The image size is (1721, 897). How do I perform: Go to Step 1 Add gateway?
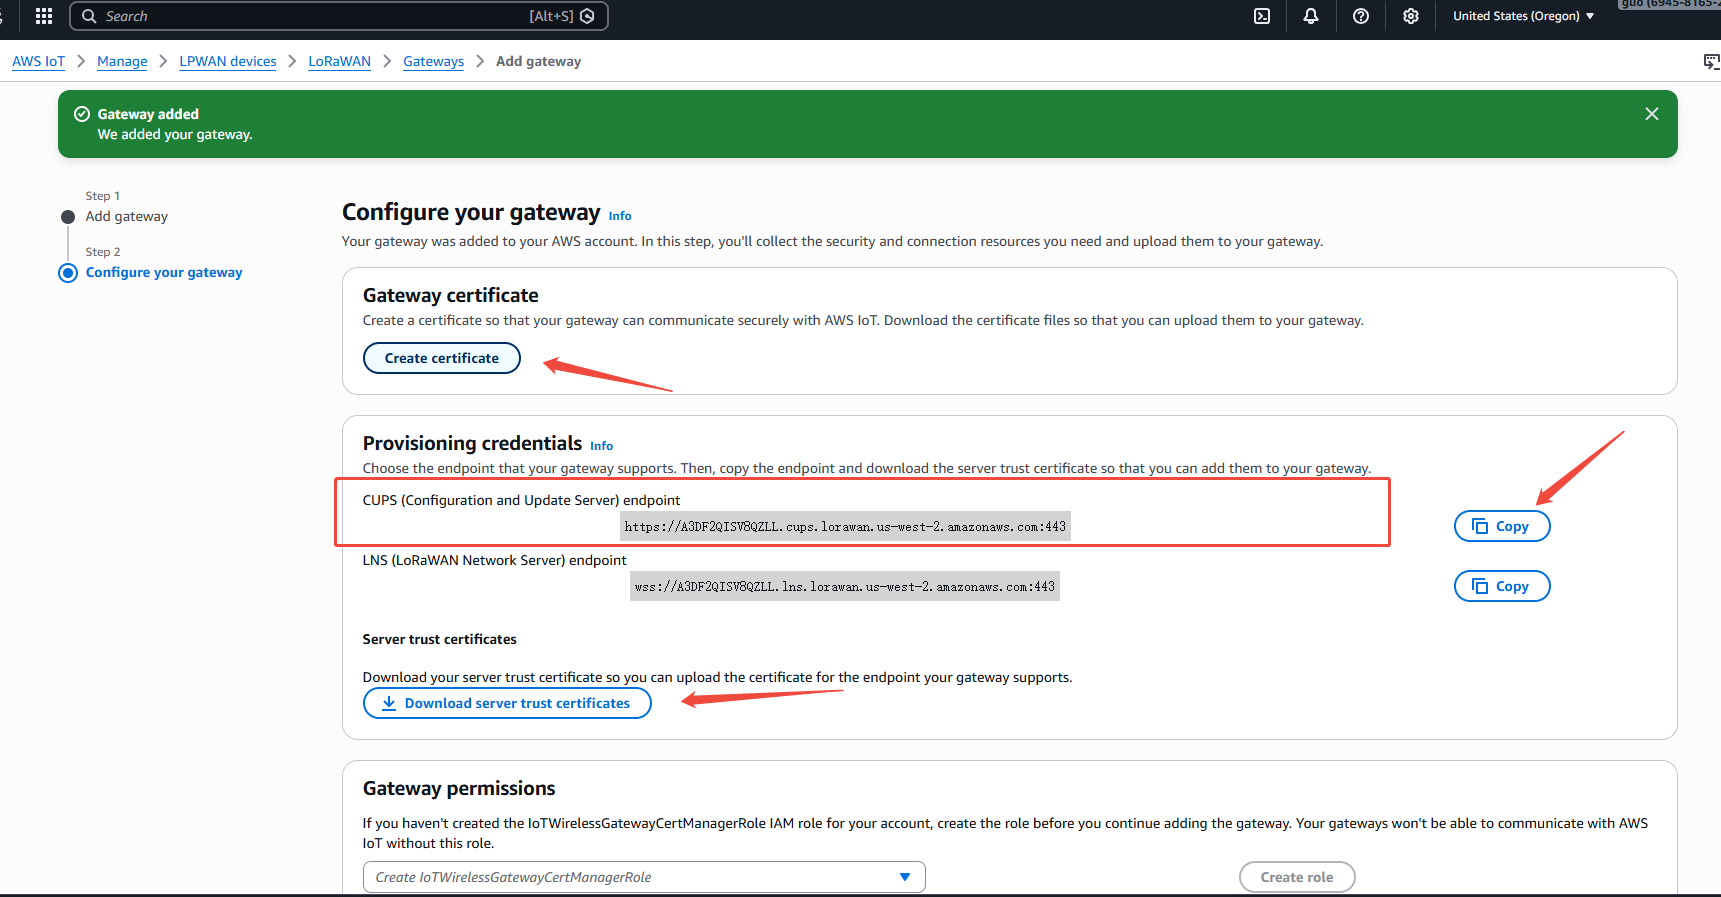pos(126,216)
